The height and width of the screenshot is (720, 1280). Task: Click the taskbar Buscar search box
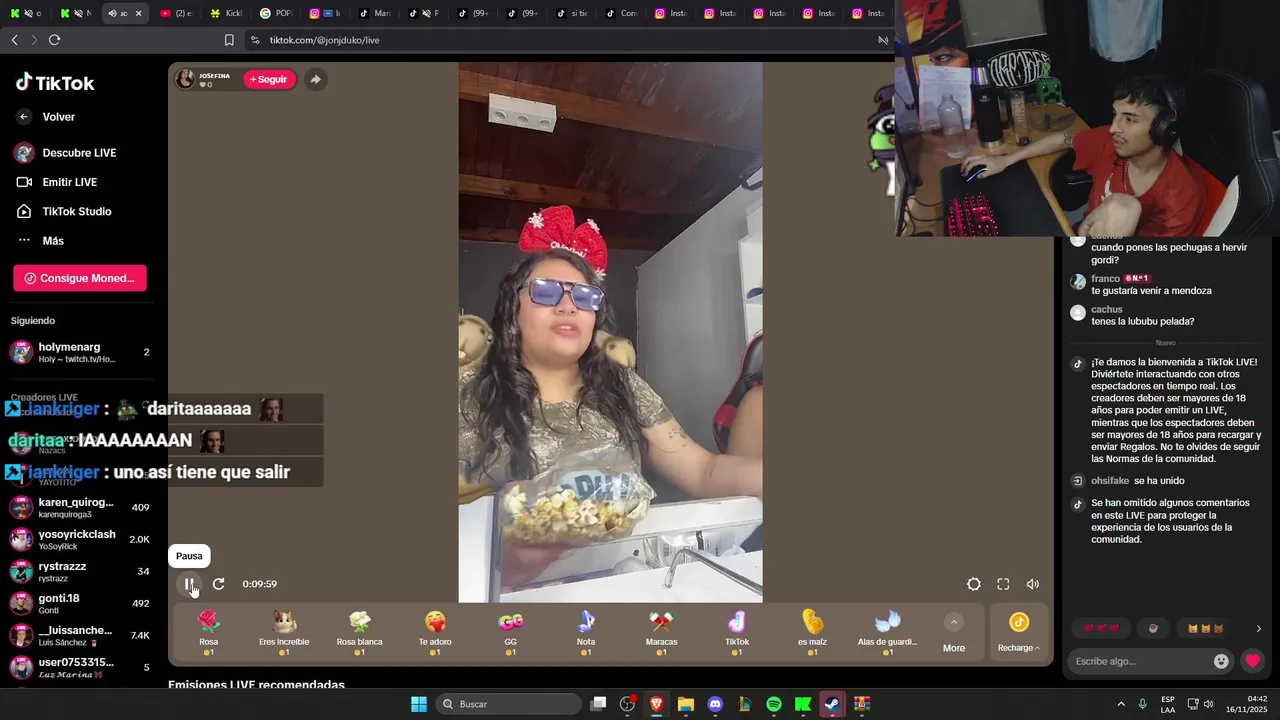coord(508,704)
